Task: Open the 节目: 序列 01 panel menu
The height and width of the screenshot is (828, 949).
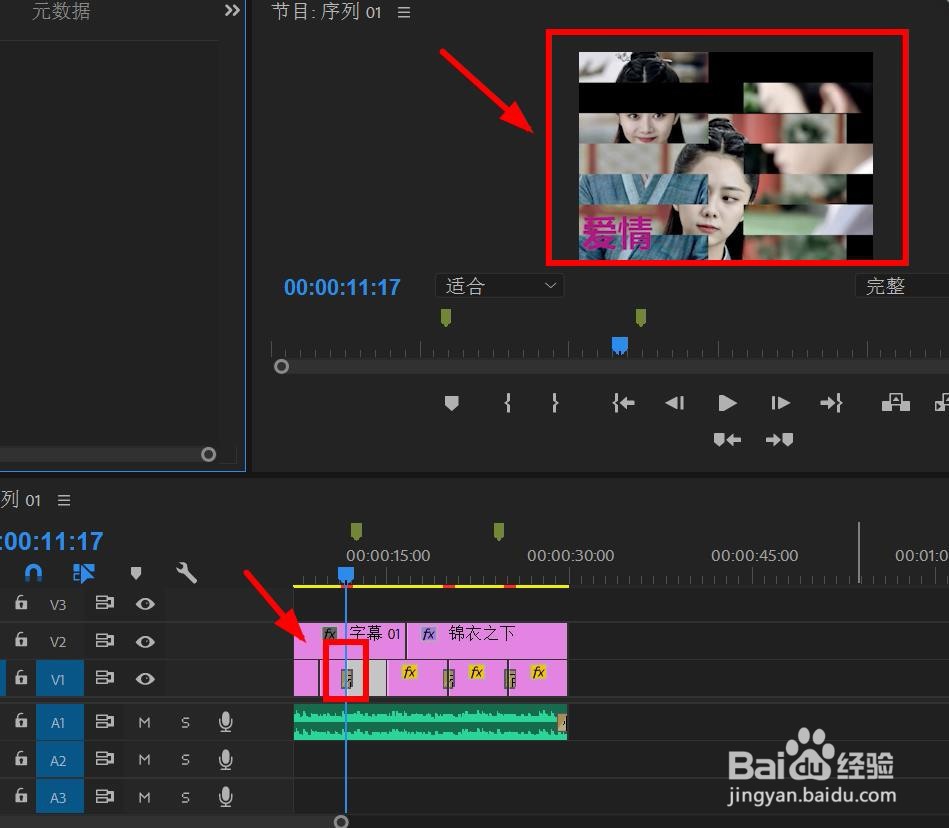Action: 404,12
